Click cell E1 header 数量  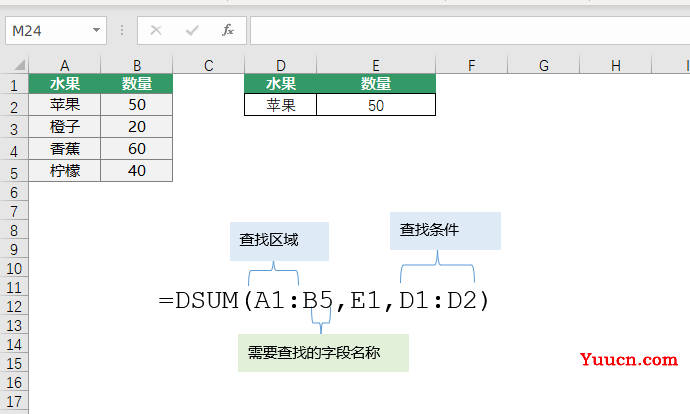coord(376,84)
